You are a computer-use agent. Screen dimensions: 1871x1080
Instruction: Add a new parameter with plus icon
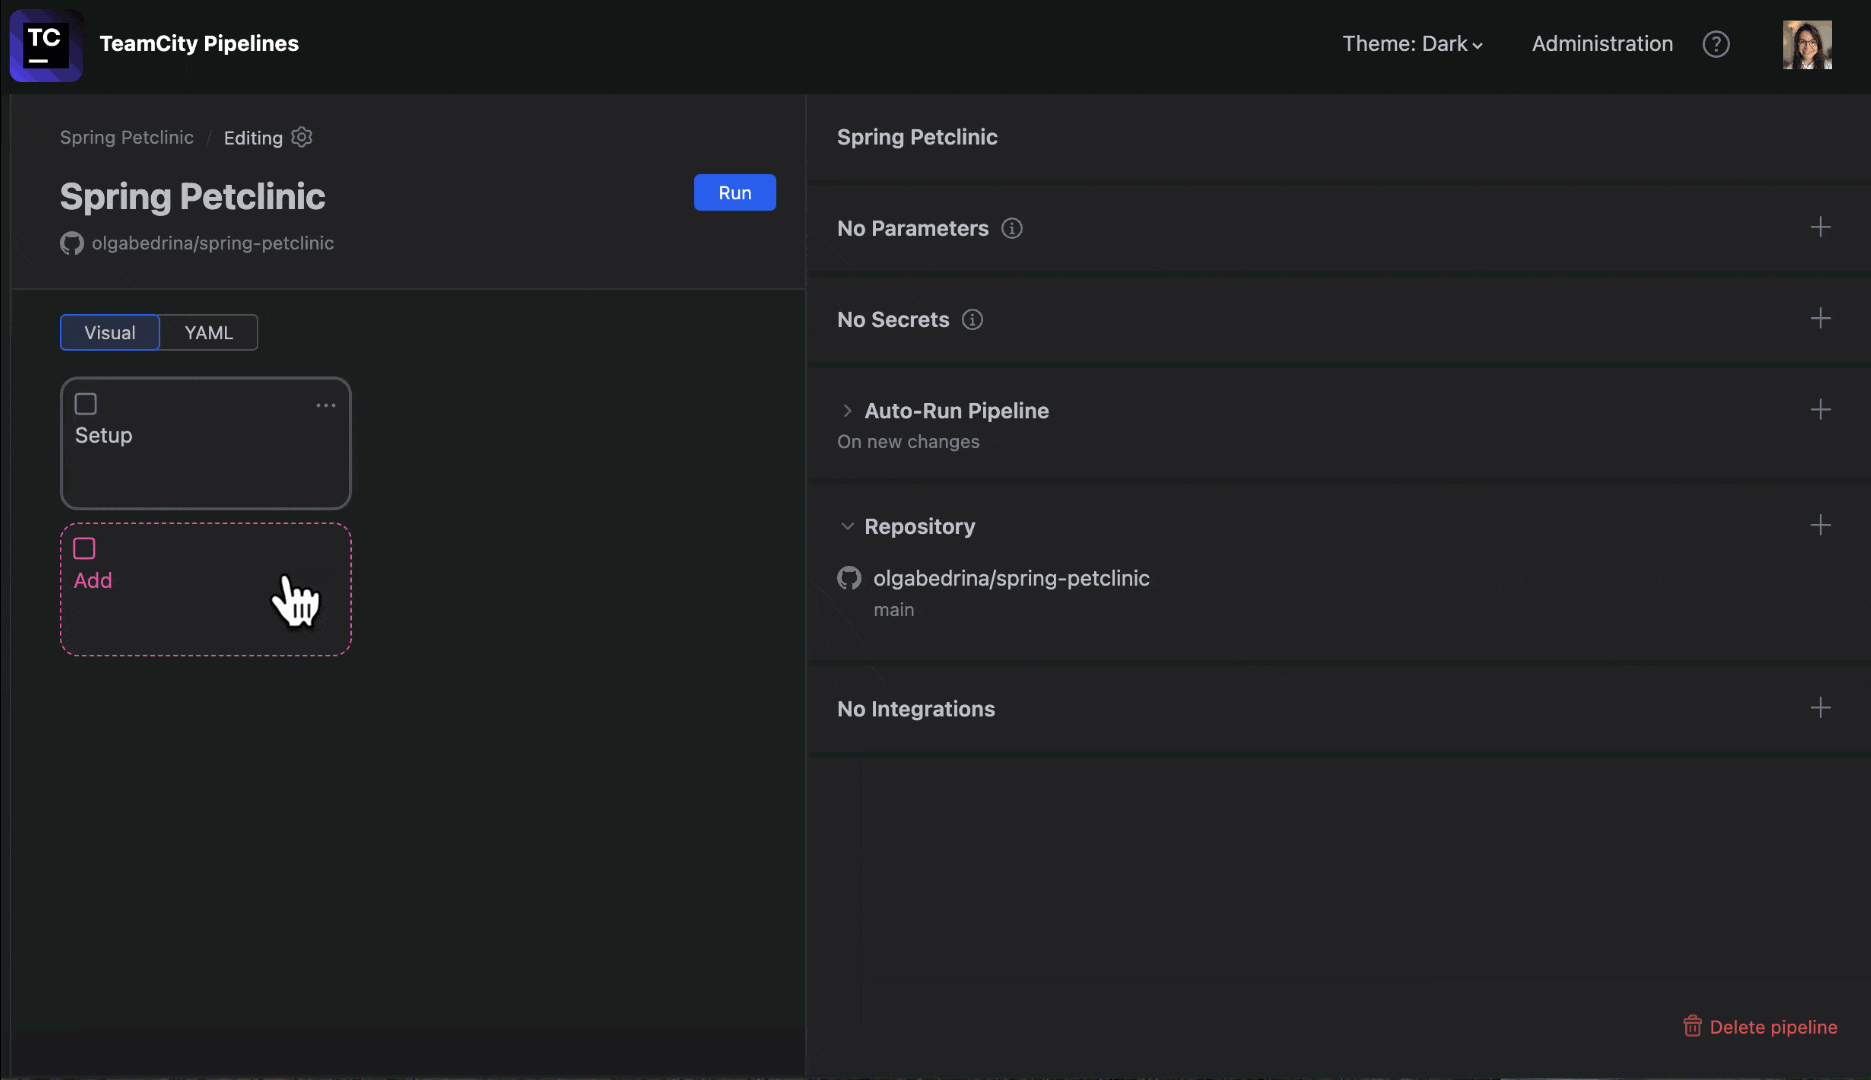click(x=1821, y=227)
